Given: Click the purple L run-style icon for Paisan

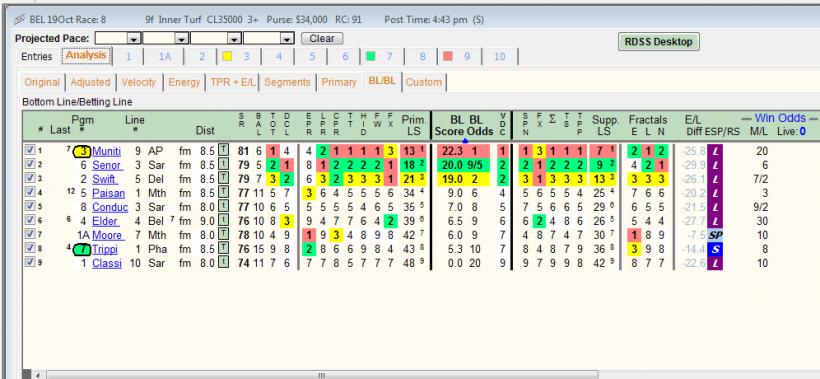Looking at the screenshot, I should click(715, 193).
